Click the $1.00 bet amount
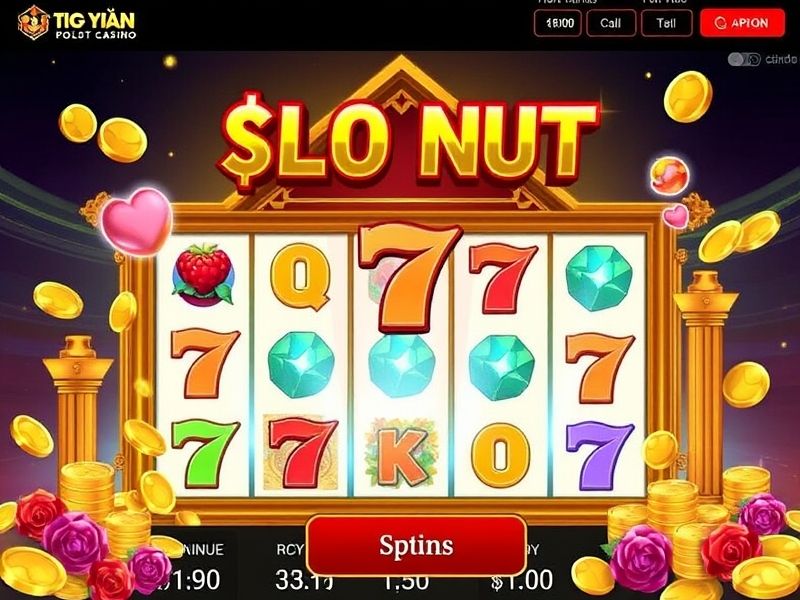This screenshot has width=800, height=600. pyautogui.click(x=522, y=580)
